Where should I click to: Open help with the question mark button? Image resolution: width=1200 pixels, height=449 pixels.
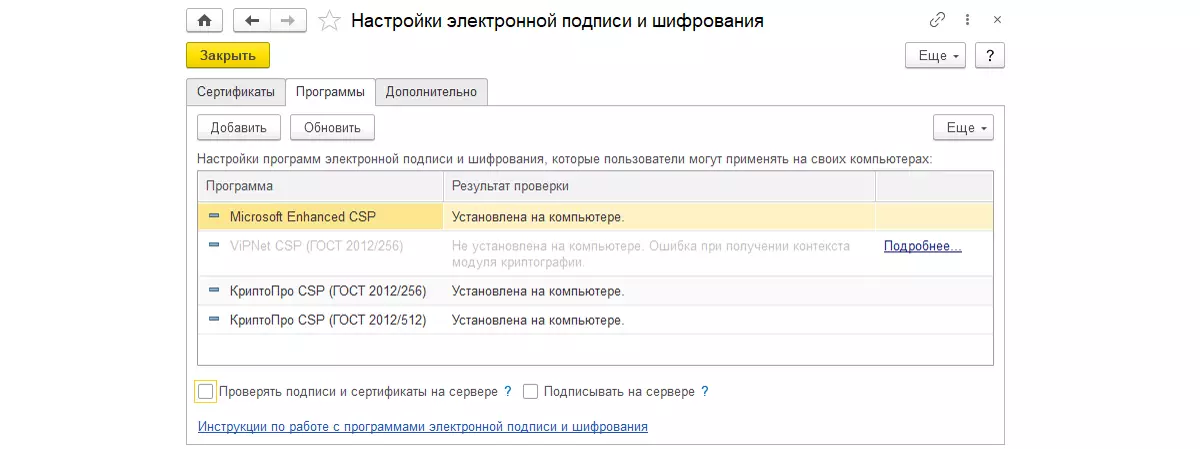pyautogui.click(x=989, y=55)
